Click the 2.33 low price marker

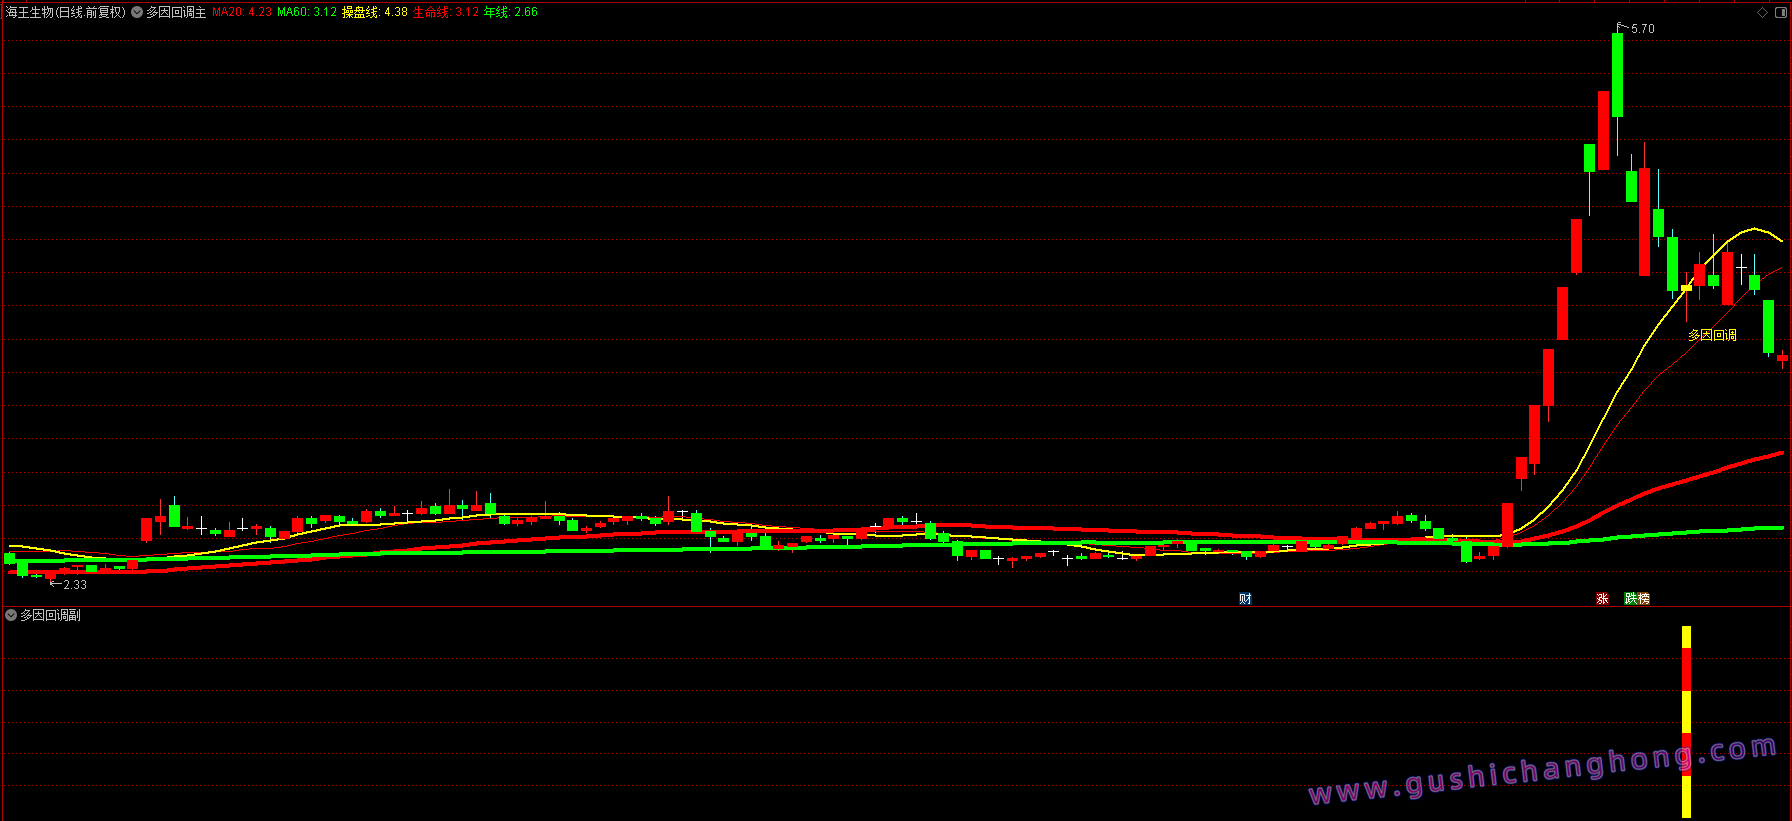[x=74, y=584]
